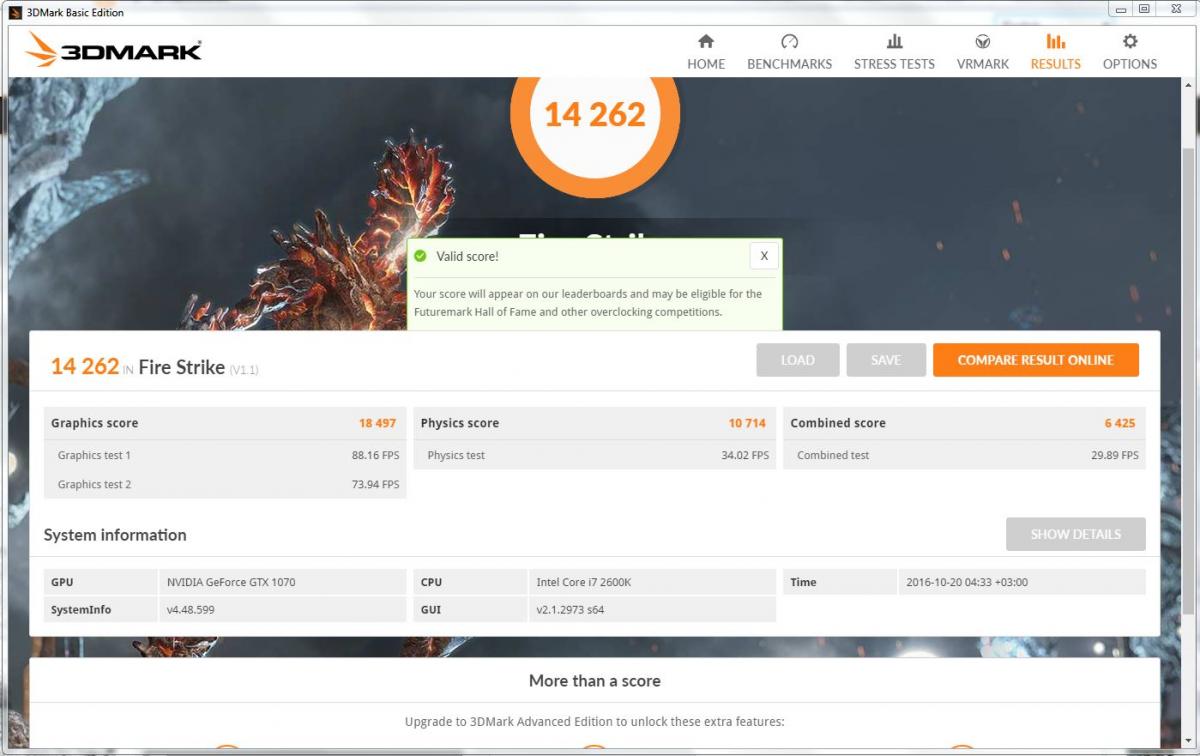Click Show Details button
The width and height of the screenshot is (1200, 756).
[1075, 534]
